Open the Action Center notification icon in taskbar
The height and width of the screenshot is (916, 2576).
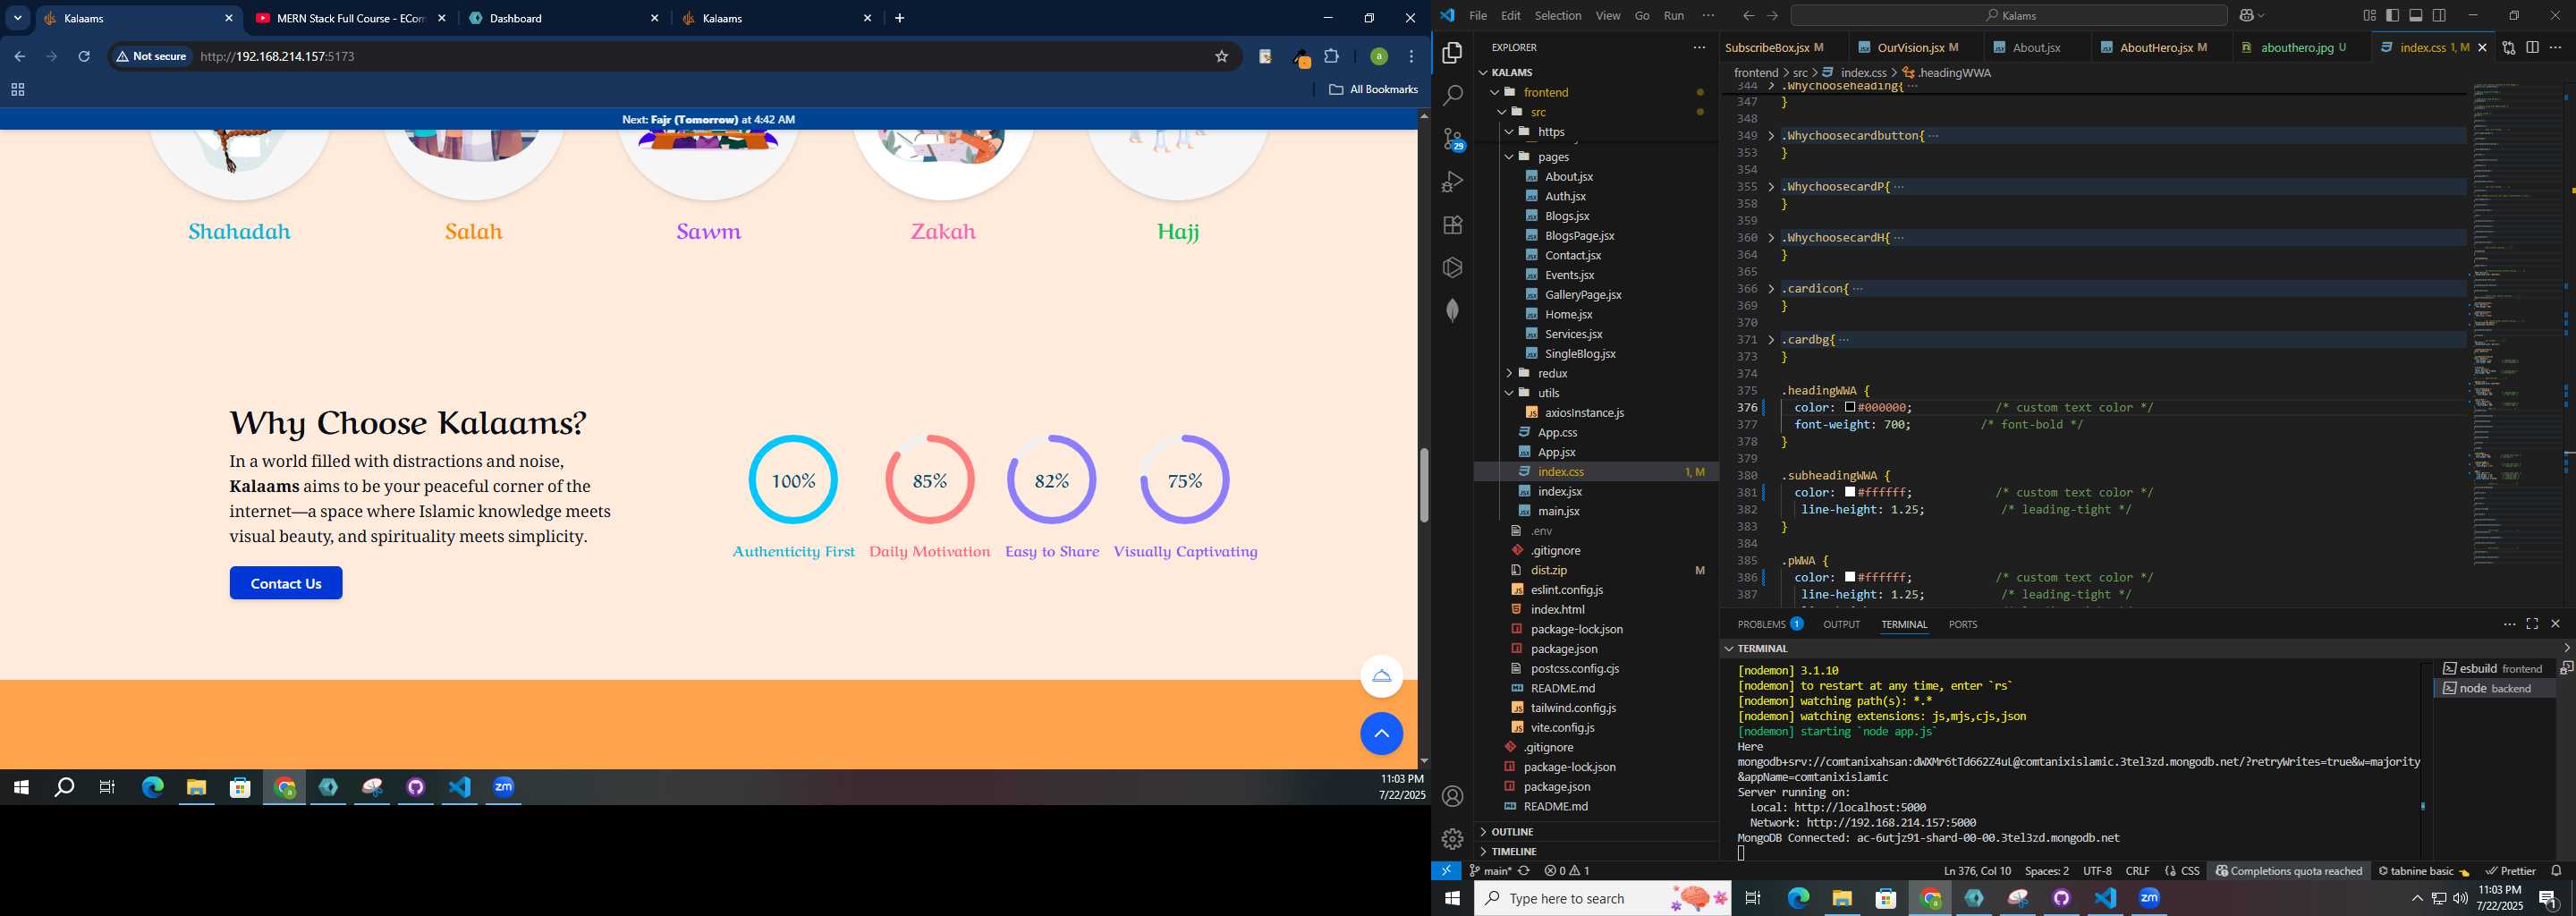2548,899
